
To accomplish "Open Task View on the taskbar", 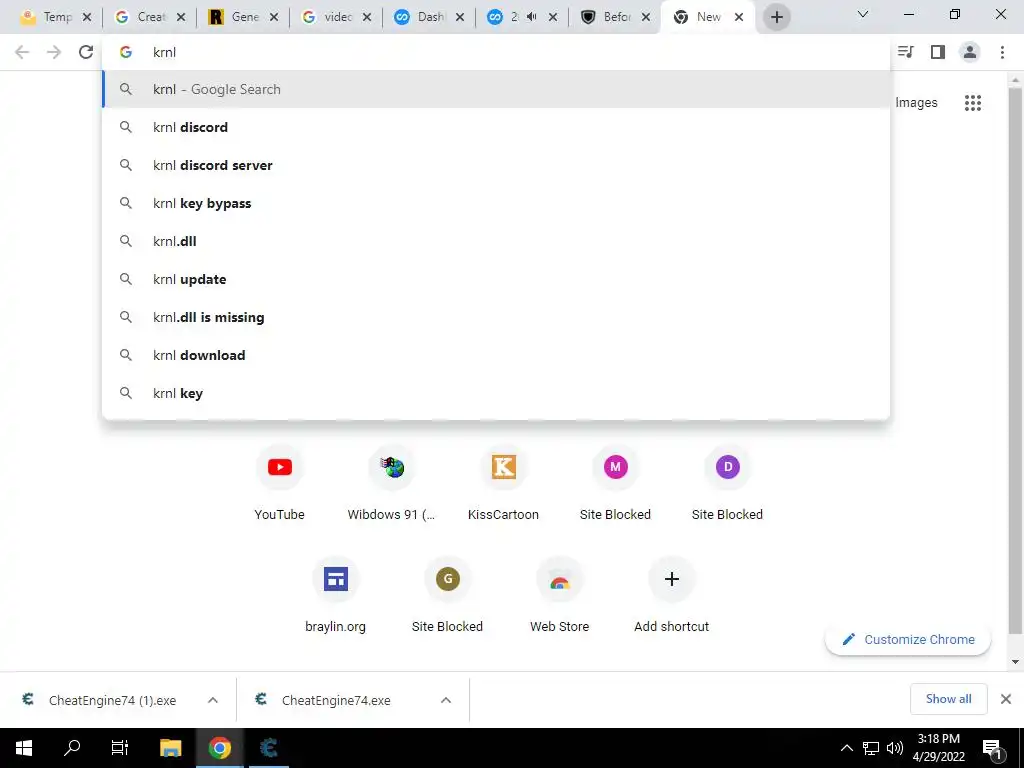I will tap(120, 748).
